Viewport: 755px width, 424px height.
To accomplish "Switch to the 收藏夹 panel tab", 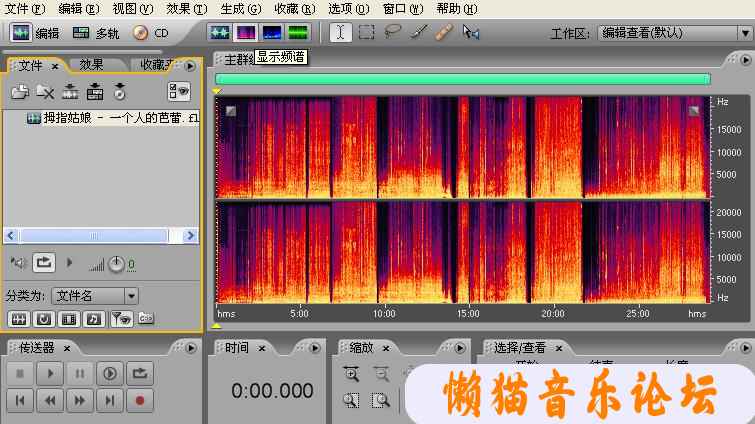I will coord(156,64).
